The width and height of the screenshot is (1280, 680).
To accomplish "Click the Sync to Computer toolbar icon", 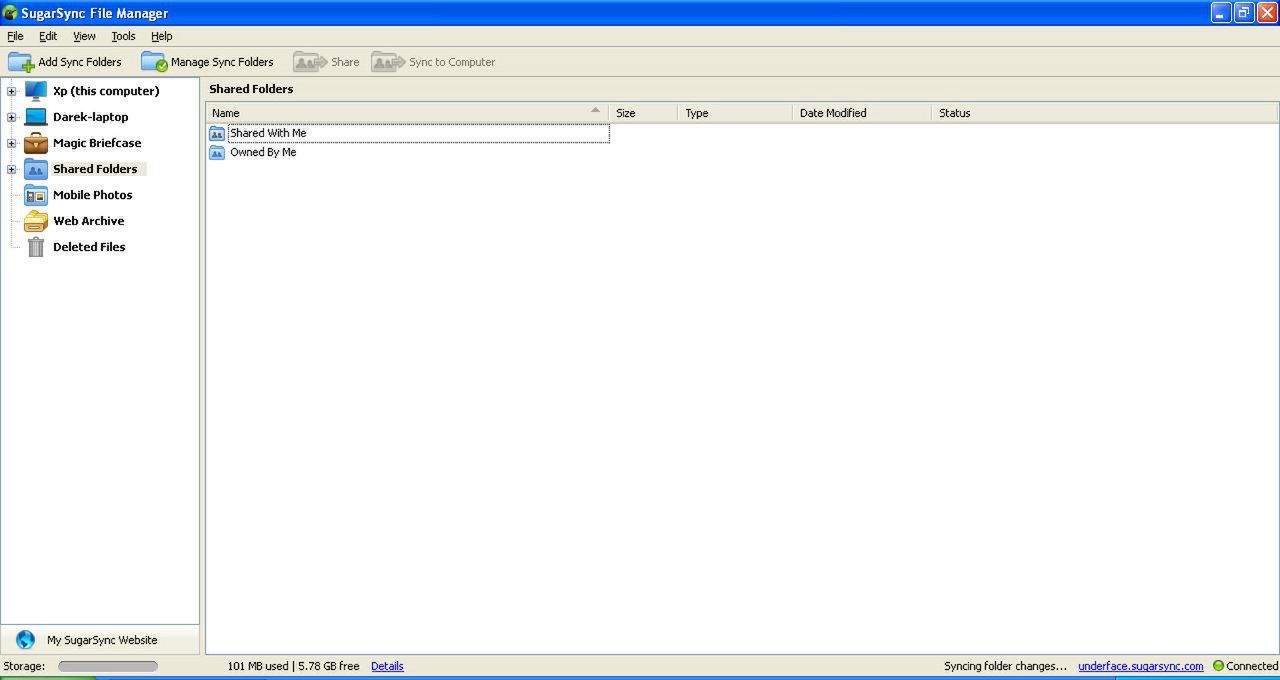I will click(x=388, y=62).
